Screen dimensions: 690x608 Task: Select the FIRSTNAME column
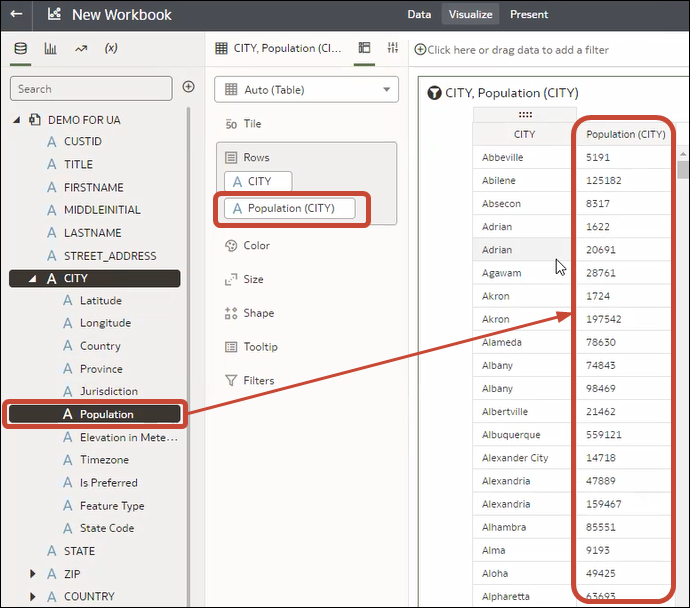[x=94, y=187]
